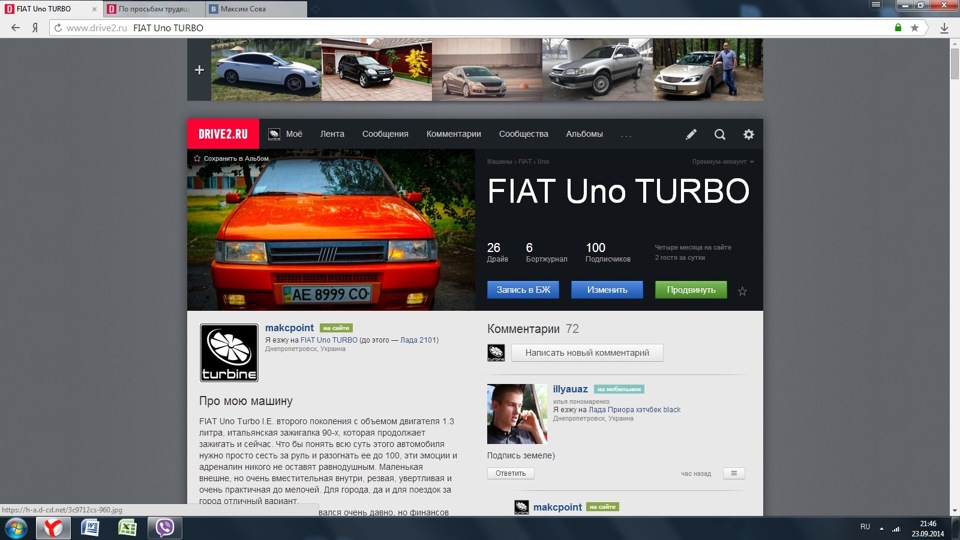Open the settings gear icon
960x540 pixels.
pyautogui.click(x=748, y=134)
